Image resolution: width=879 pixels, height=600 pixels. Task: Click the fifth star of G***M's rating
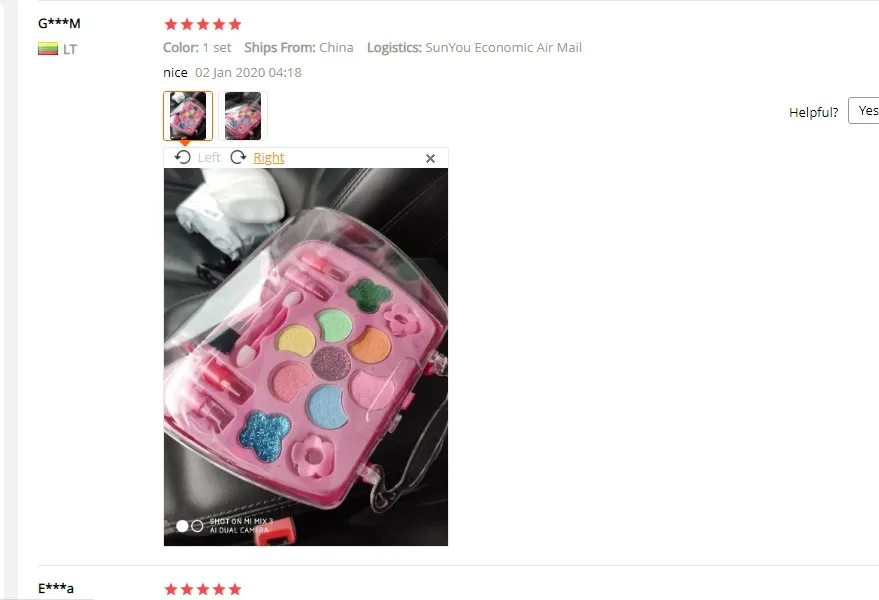[235, 24]
